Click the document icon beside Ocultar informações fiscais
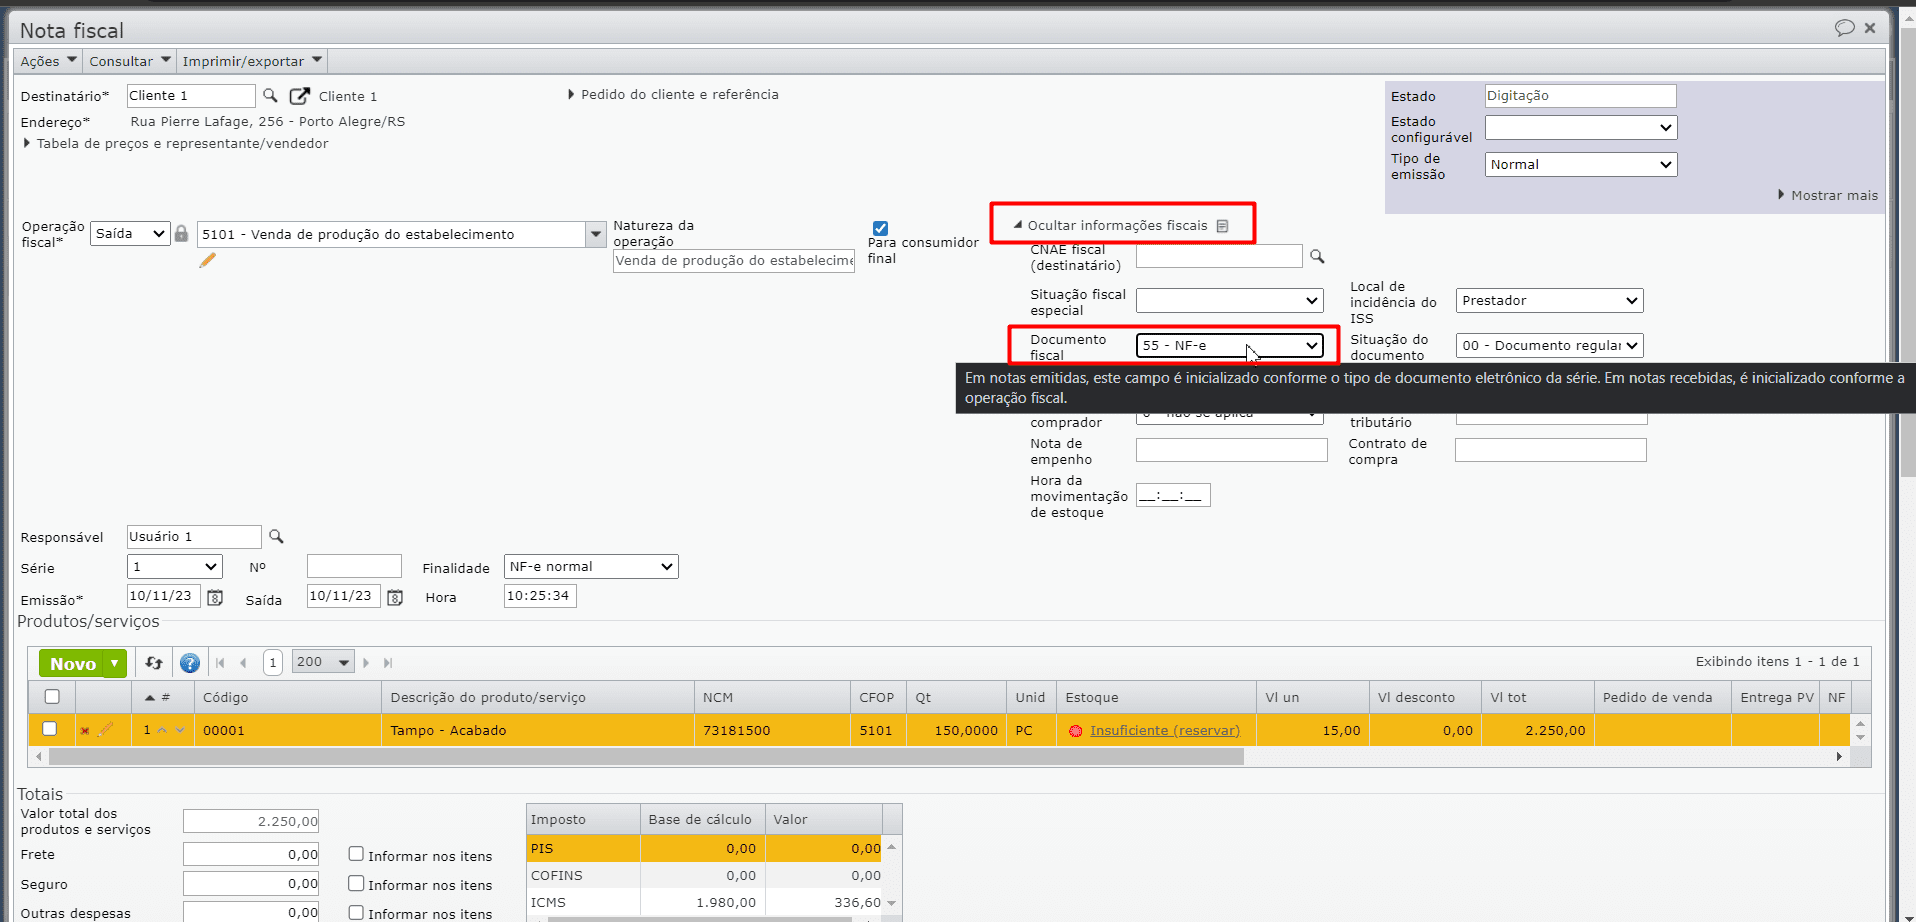This screenshot has width=1916, height=922. coord(1222,226)
